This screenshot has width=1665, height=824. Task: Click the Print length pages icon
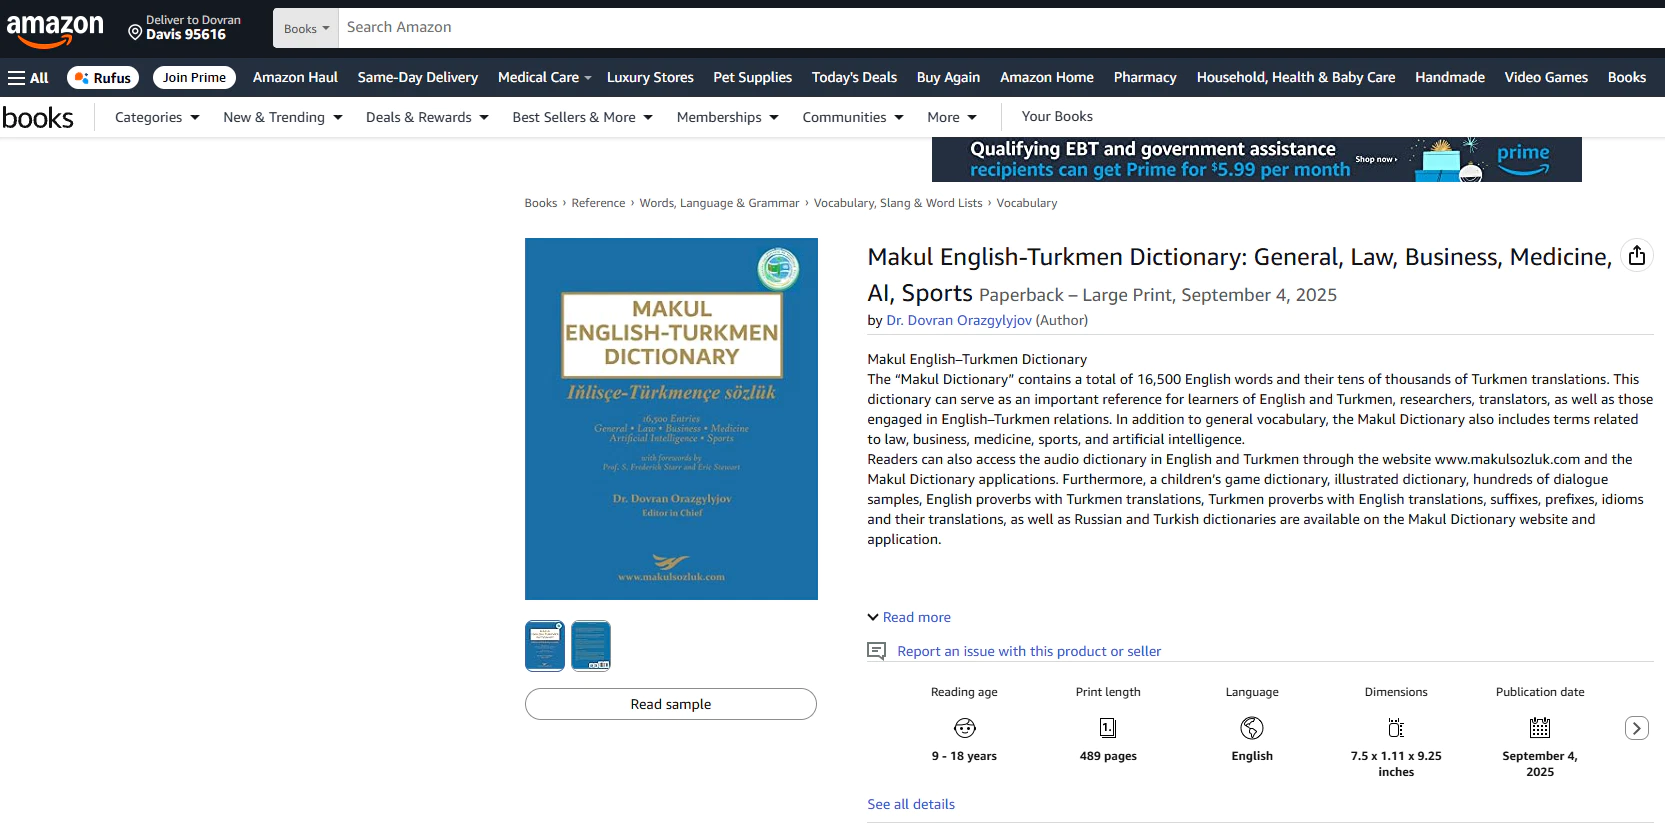coord(1108,728)
